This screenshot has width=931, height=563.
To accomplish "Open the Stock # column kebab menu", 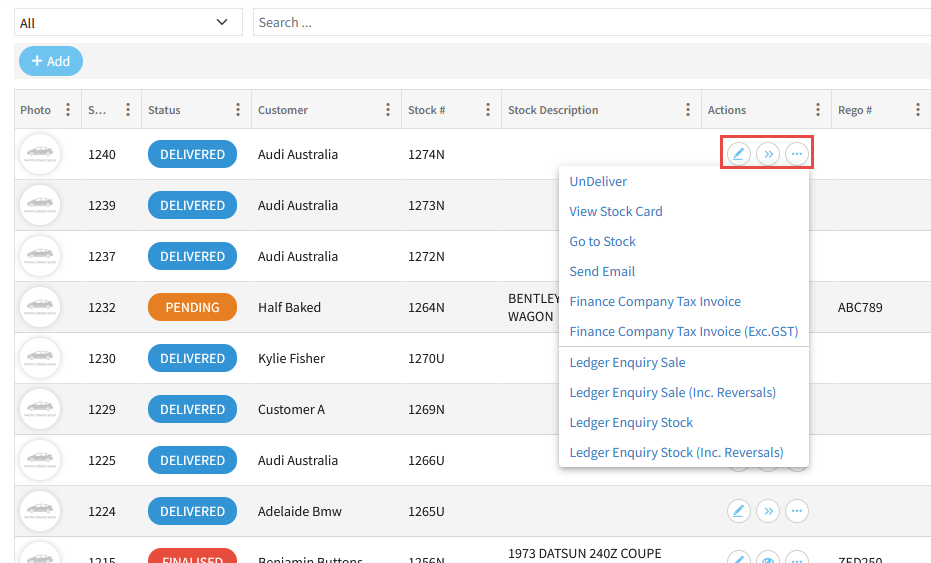I will click(488, 110).
